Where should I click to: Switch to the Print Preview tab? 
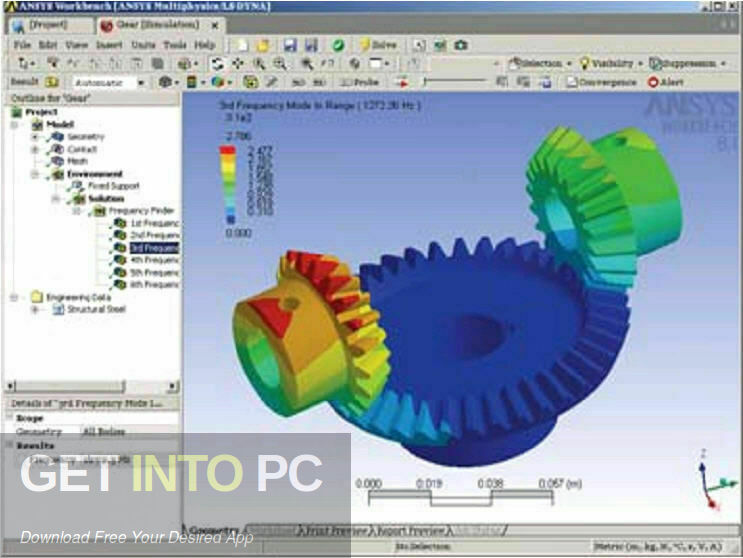335,531
